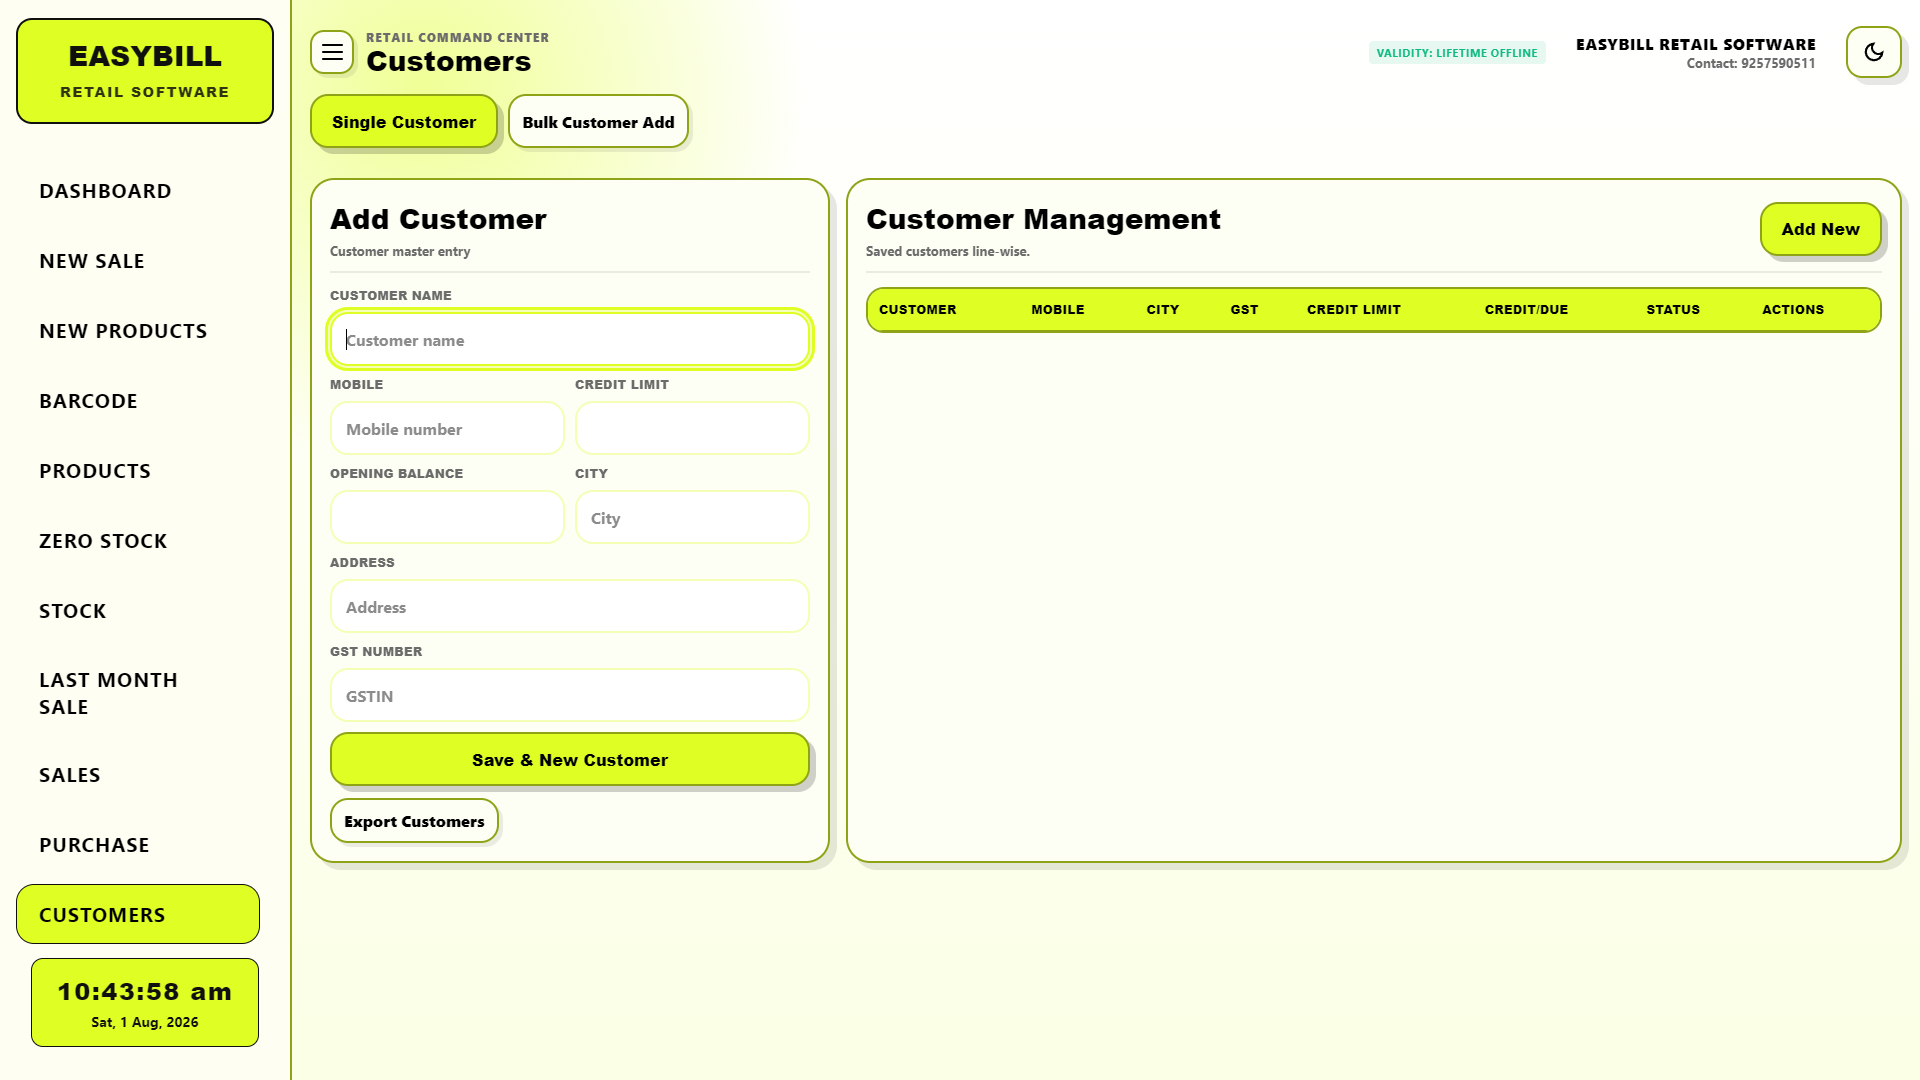Focus the Customer name field

click(570, 340)
